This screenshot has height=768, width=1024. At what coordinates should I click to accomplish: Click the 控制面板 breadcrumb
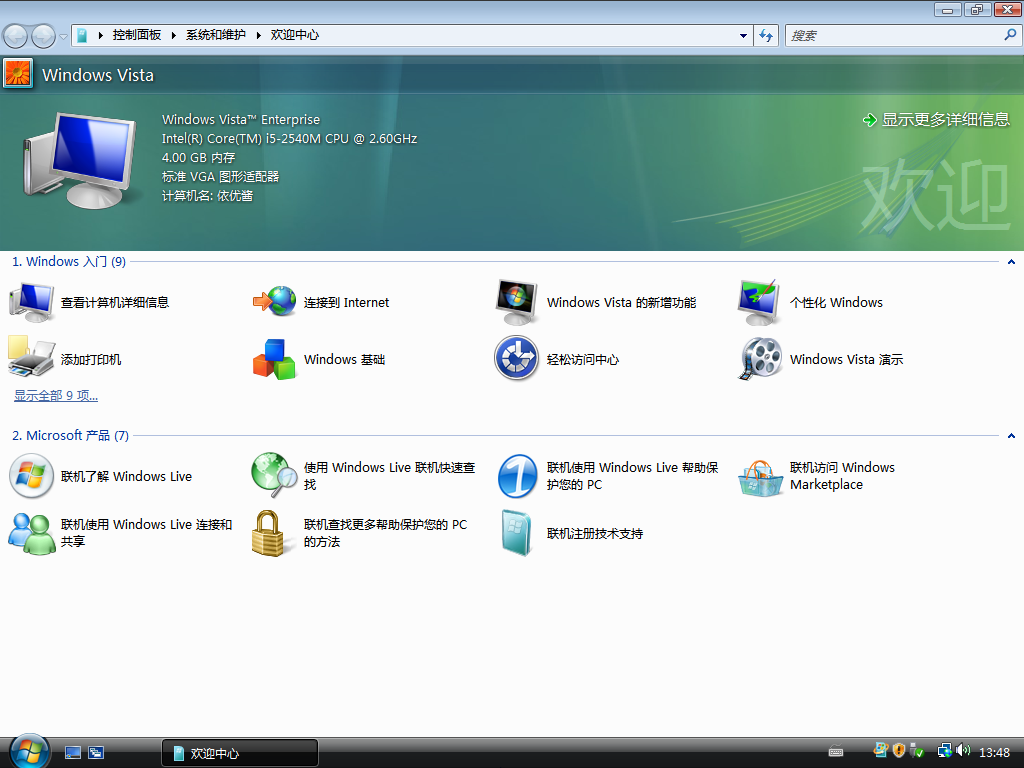click(x=136, y=35)
